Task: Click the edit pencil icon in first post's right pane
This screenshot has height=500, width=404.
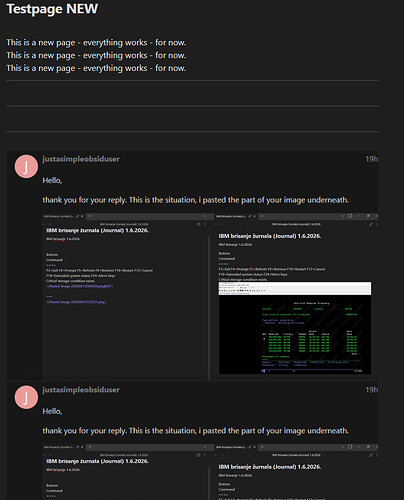Action: coord(371,224)
